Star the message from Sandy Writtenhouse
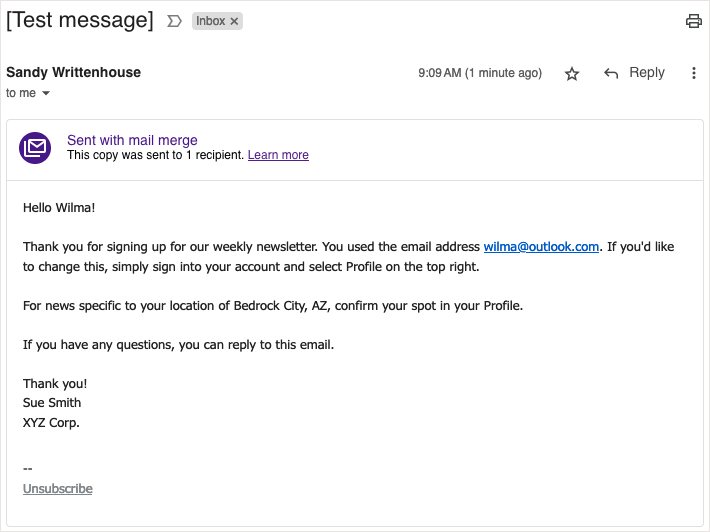The height and width of the screenshot is (532, 710). 572,73
